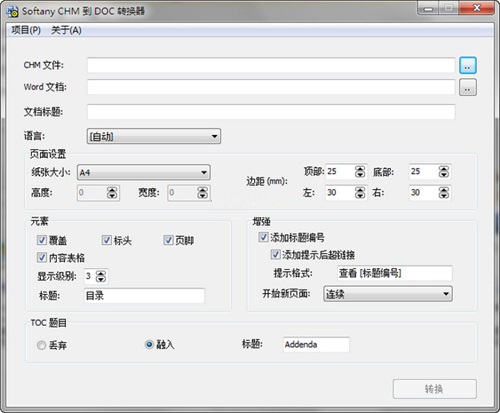Click the CHM 文件 path input field
The image size is (500, 413).
(x=271, y=65)
